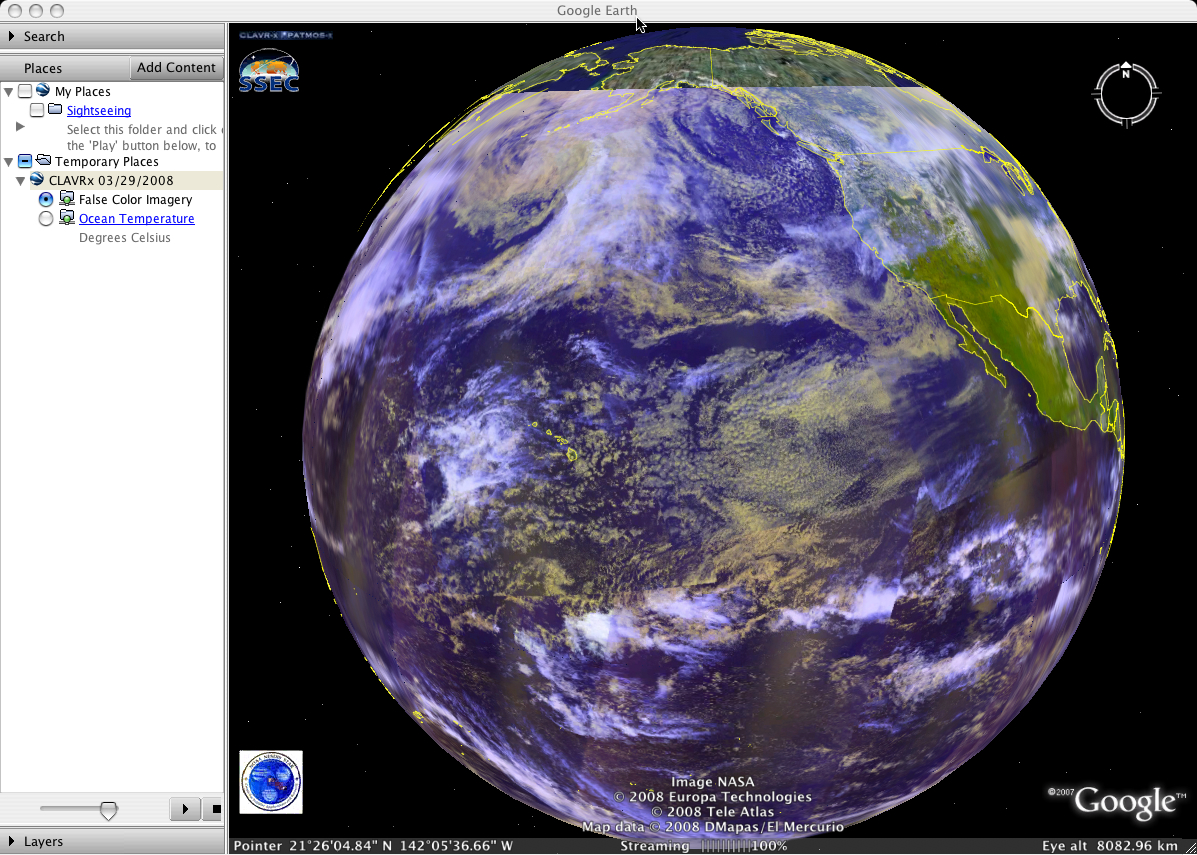Toggle the My Places checkbox
This screenshot has height=855, width=1197.
coord(25,92)
